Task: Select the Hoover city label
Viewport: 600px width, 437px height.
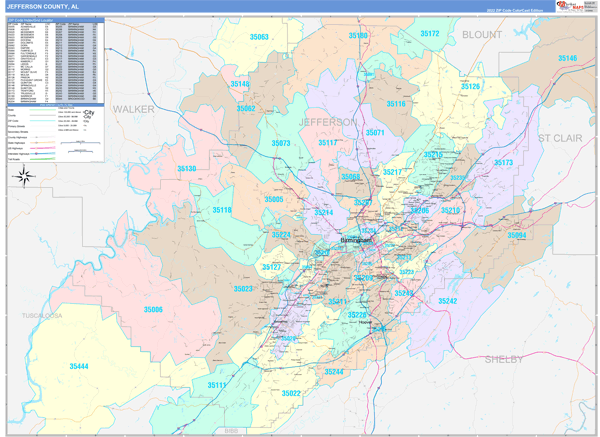Action: (x=364, y=324)
